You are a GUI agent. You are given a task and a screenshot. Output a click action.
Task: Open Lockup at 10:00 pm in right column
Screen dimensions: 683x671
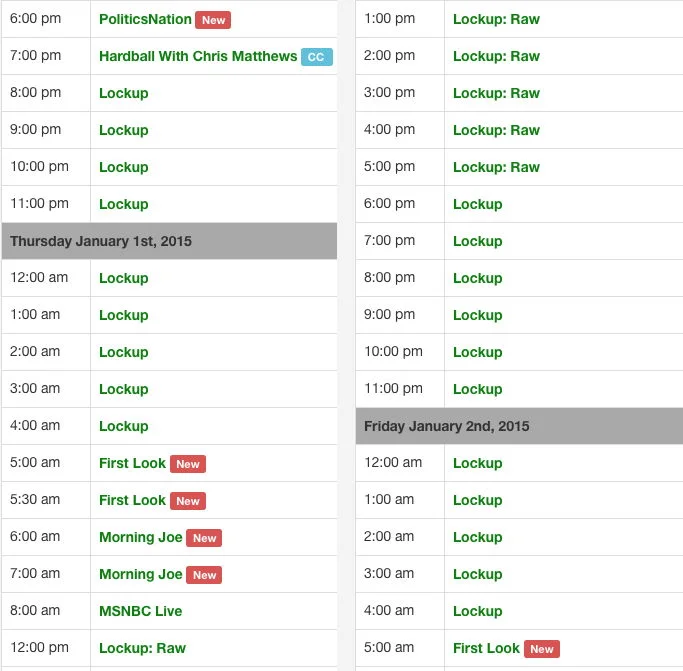point(478,352)
